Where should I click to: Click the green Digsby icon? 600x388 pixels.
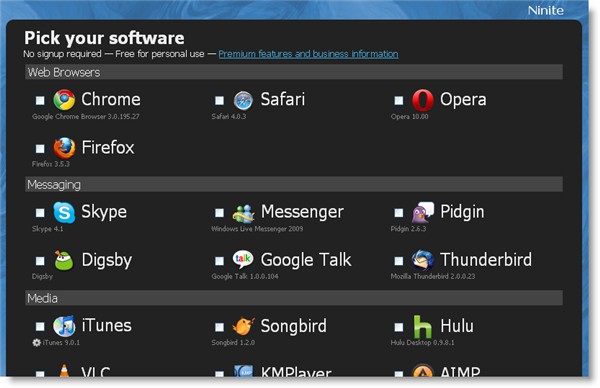tap(64, 261)
